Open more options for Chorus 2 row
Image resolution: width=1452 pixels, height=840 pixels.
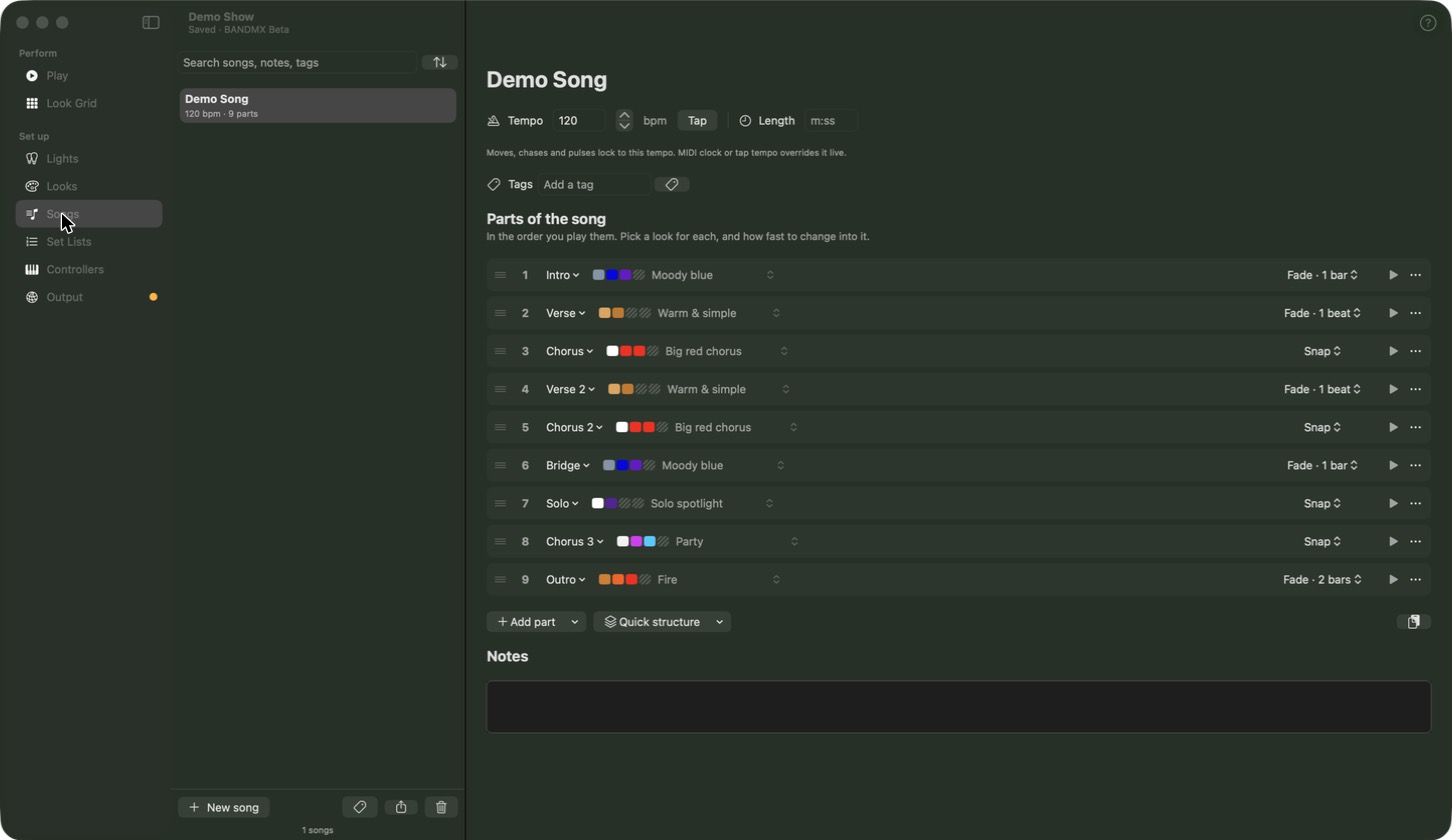[x=1416, y=427]
